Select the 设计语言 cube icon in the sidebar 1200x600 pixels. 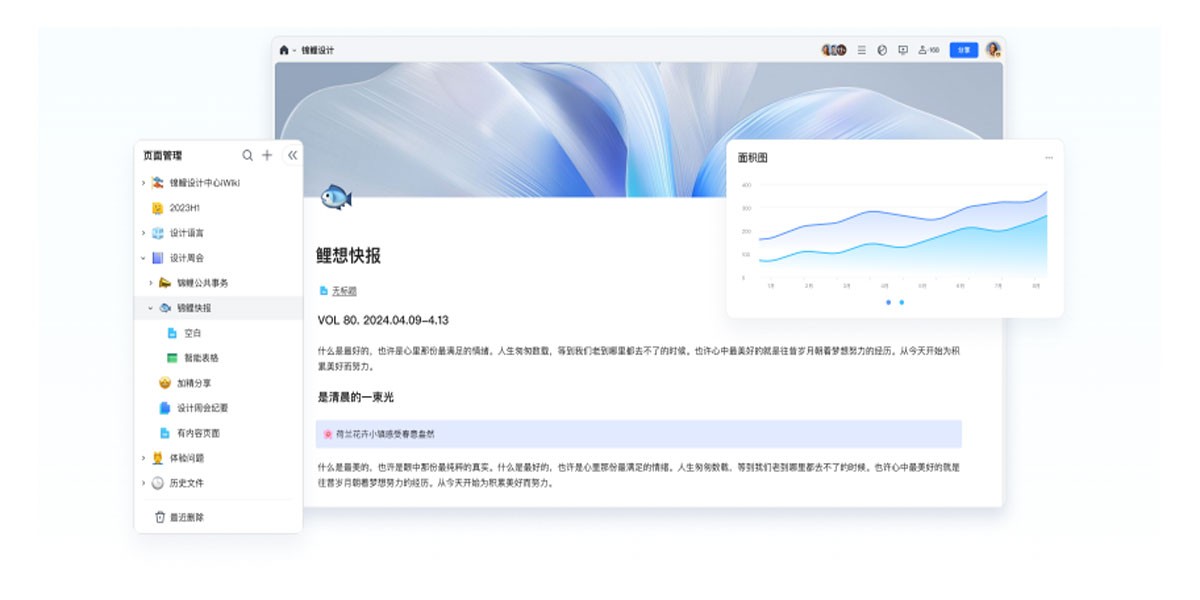click(x=157, y=233)
